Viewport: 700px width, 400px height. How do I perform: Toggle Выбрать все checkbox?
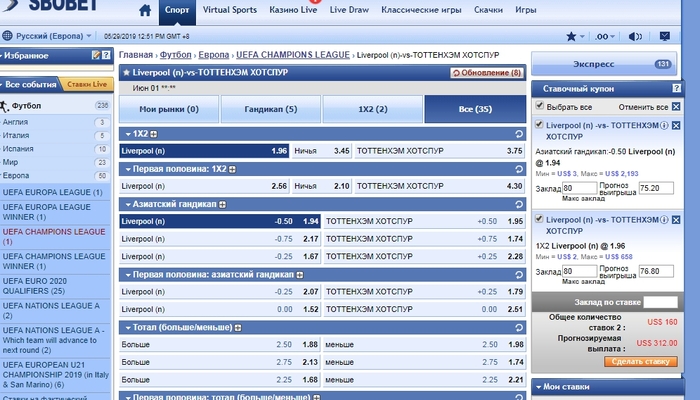(539, 106)
